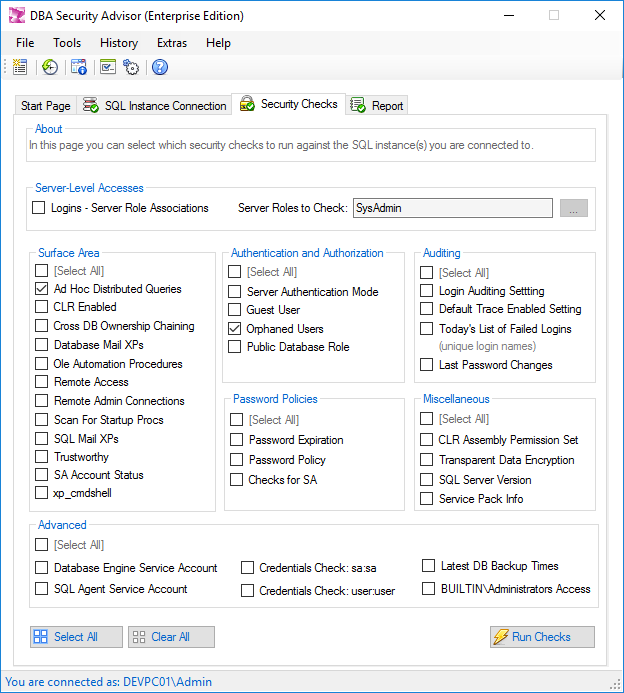Tick CLR Assembly Permission Set
Image resolution: width=624 pixels, height=693 pixels.
tap(426, 439)
